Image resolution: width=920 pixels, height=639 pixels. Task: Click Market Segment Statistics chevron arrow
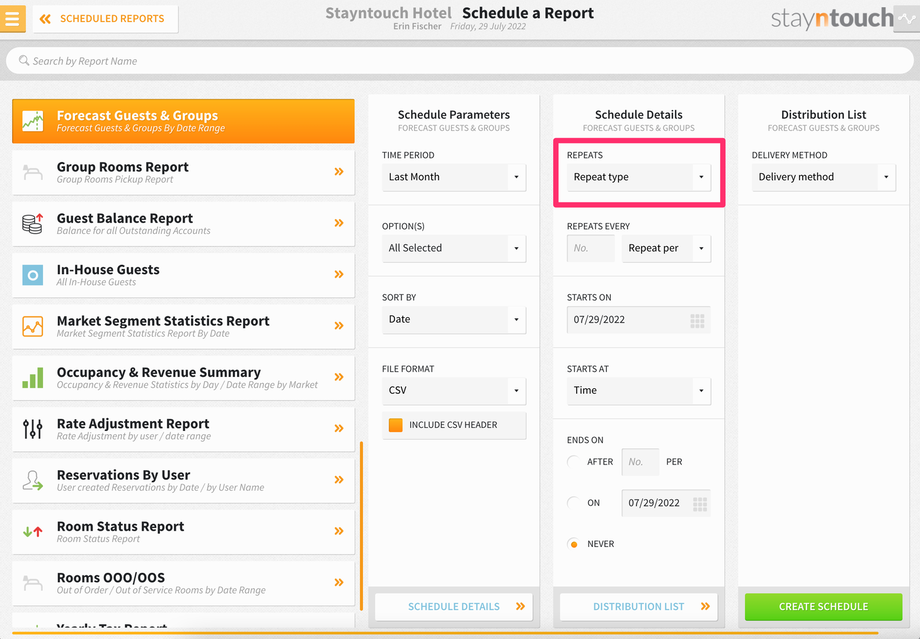pyautogui.click(x=339, y=326)
